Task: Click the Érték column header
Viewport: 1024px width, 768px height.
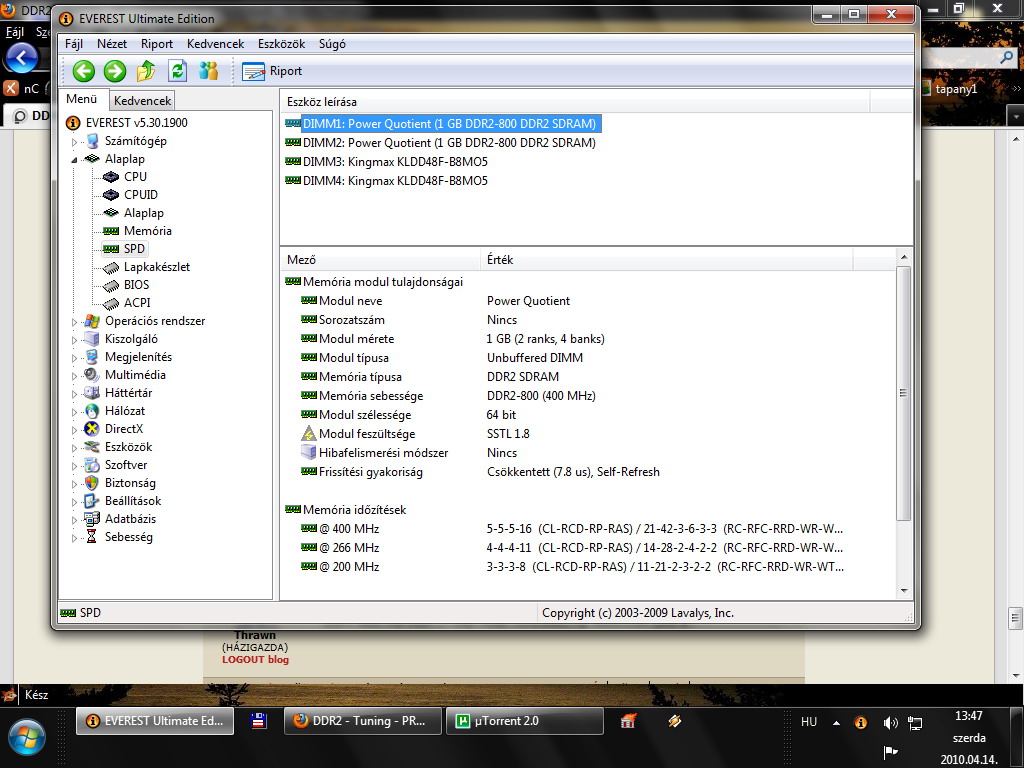Action: point(667,260)
